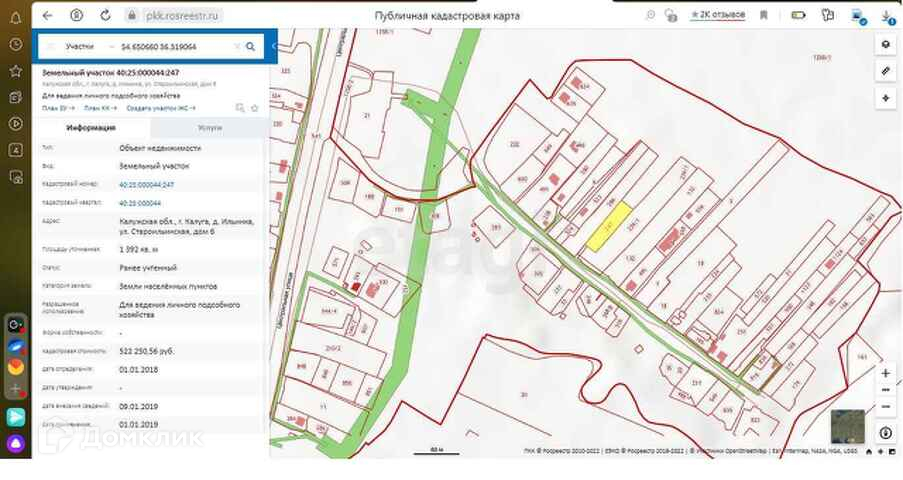Zoom in the map with plus
Image resolution: width=903 pixels, height=480 pixels.
click(886, 373)
